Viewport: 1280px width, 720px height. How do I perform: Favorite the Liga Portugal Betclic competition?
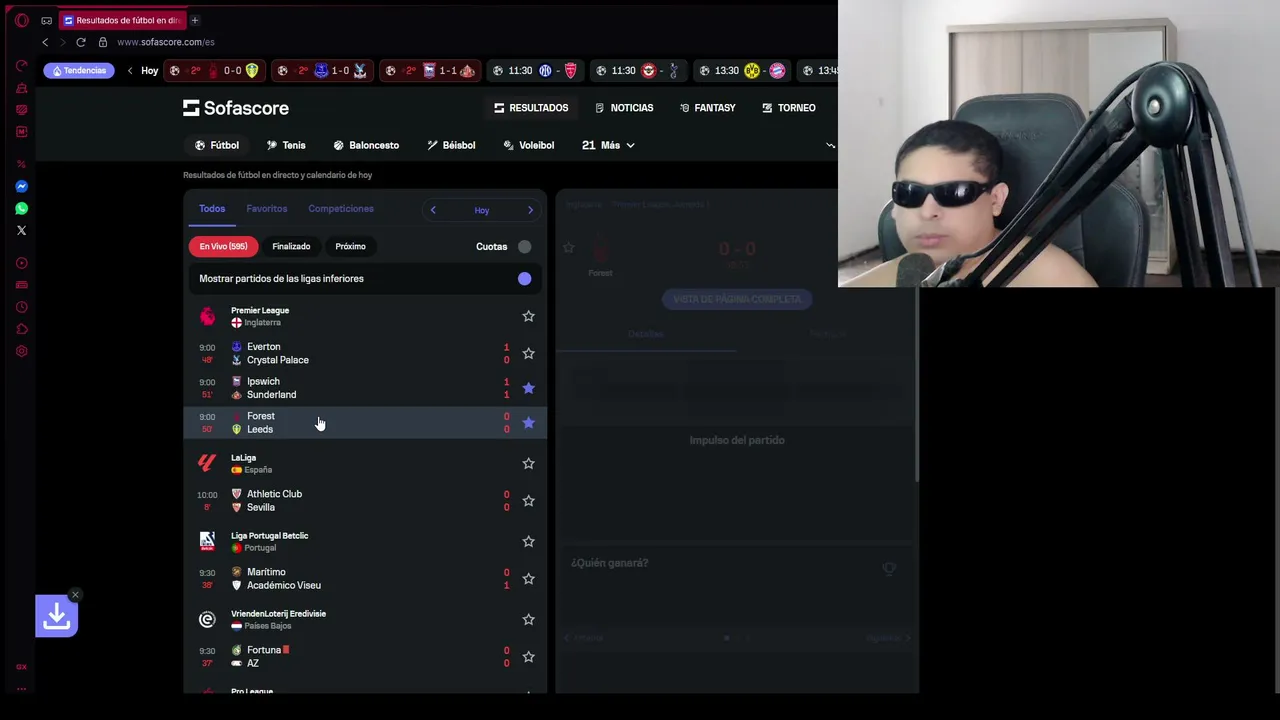(528, 541)
